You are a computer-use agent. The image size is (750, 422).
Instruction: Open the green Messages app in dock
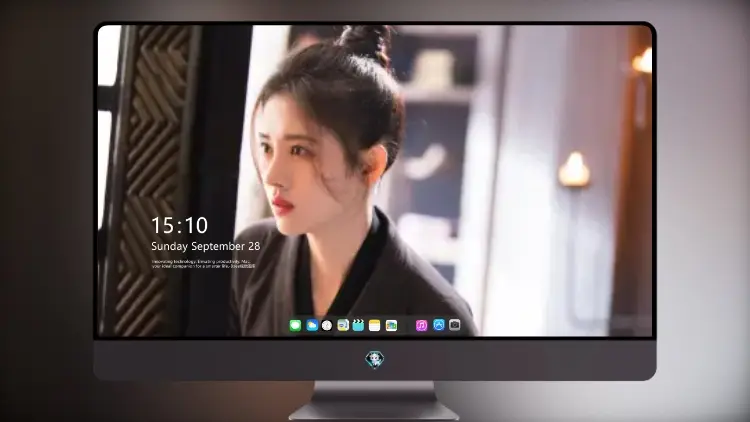tap(295, 325)
